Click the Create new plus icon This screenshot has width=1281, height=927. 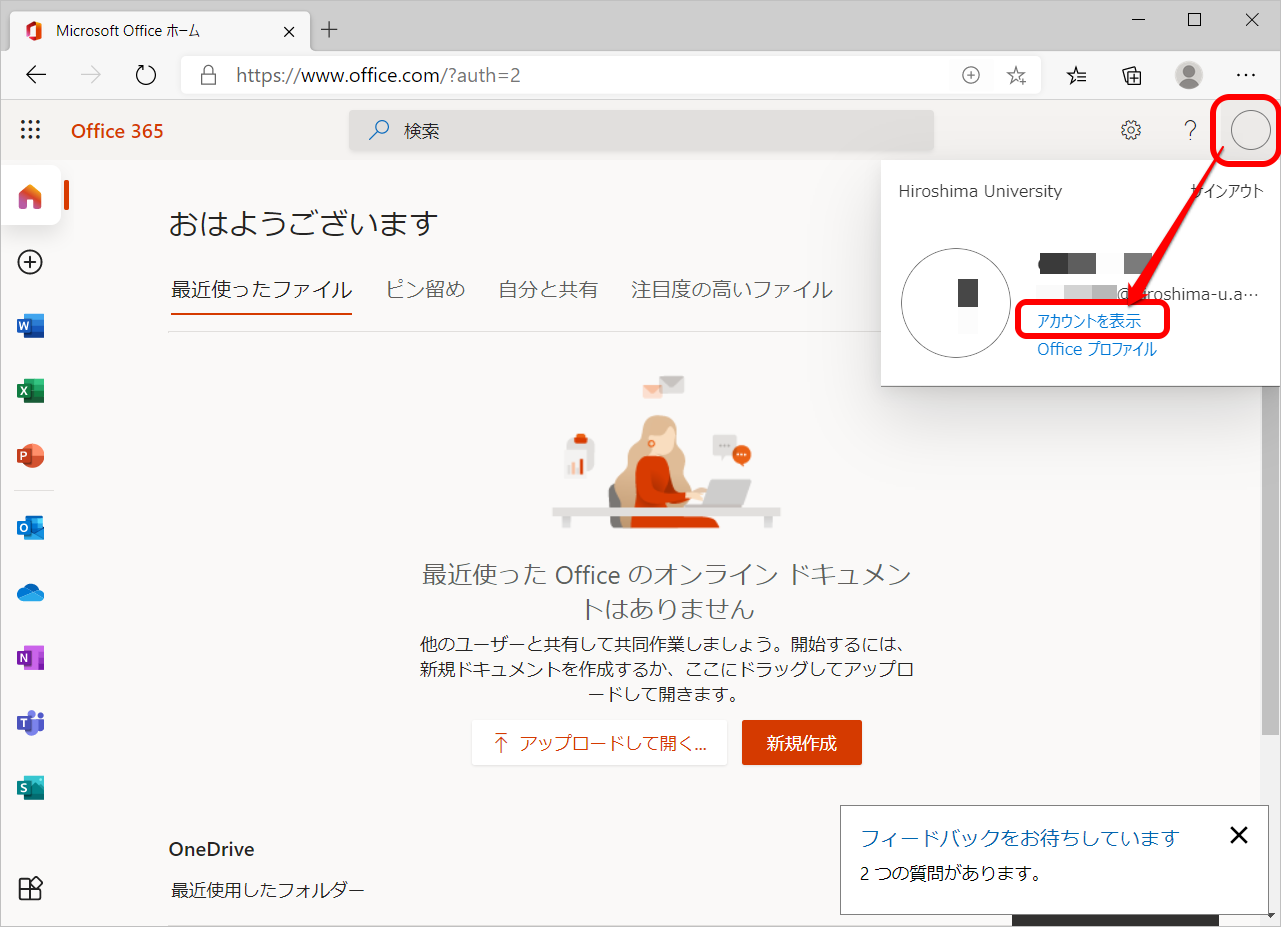coord(31,262)
